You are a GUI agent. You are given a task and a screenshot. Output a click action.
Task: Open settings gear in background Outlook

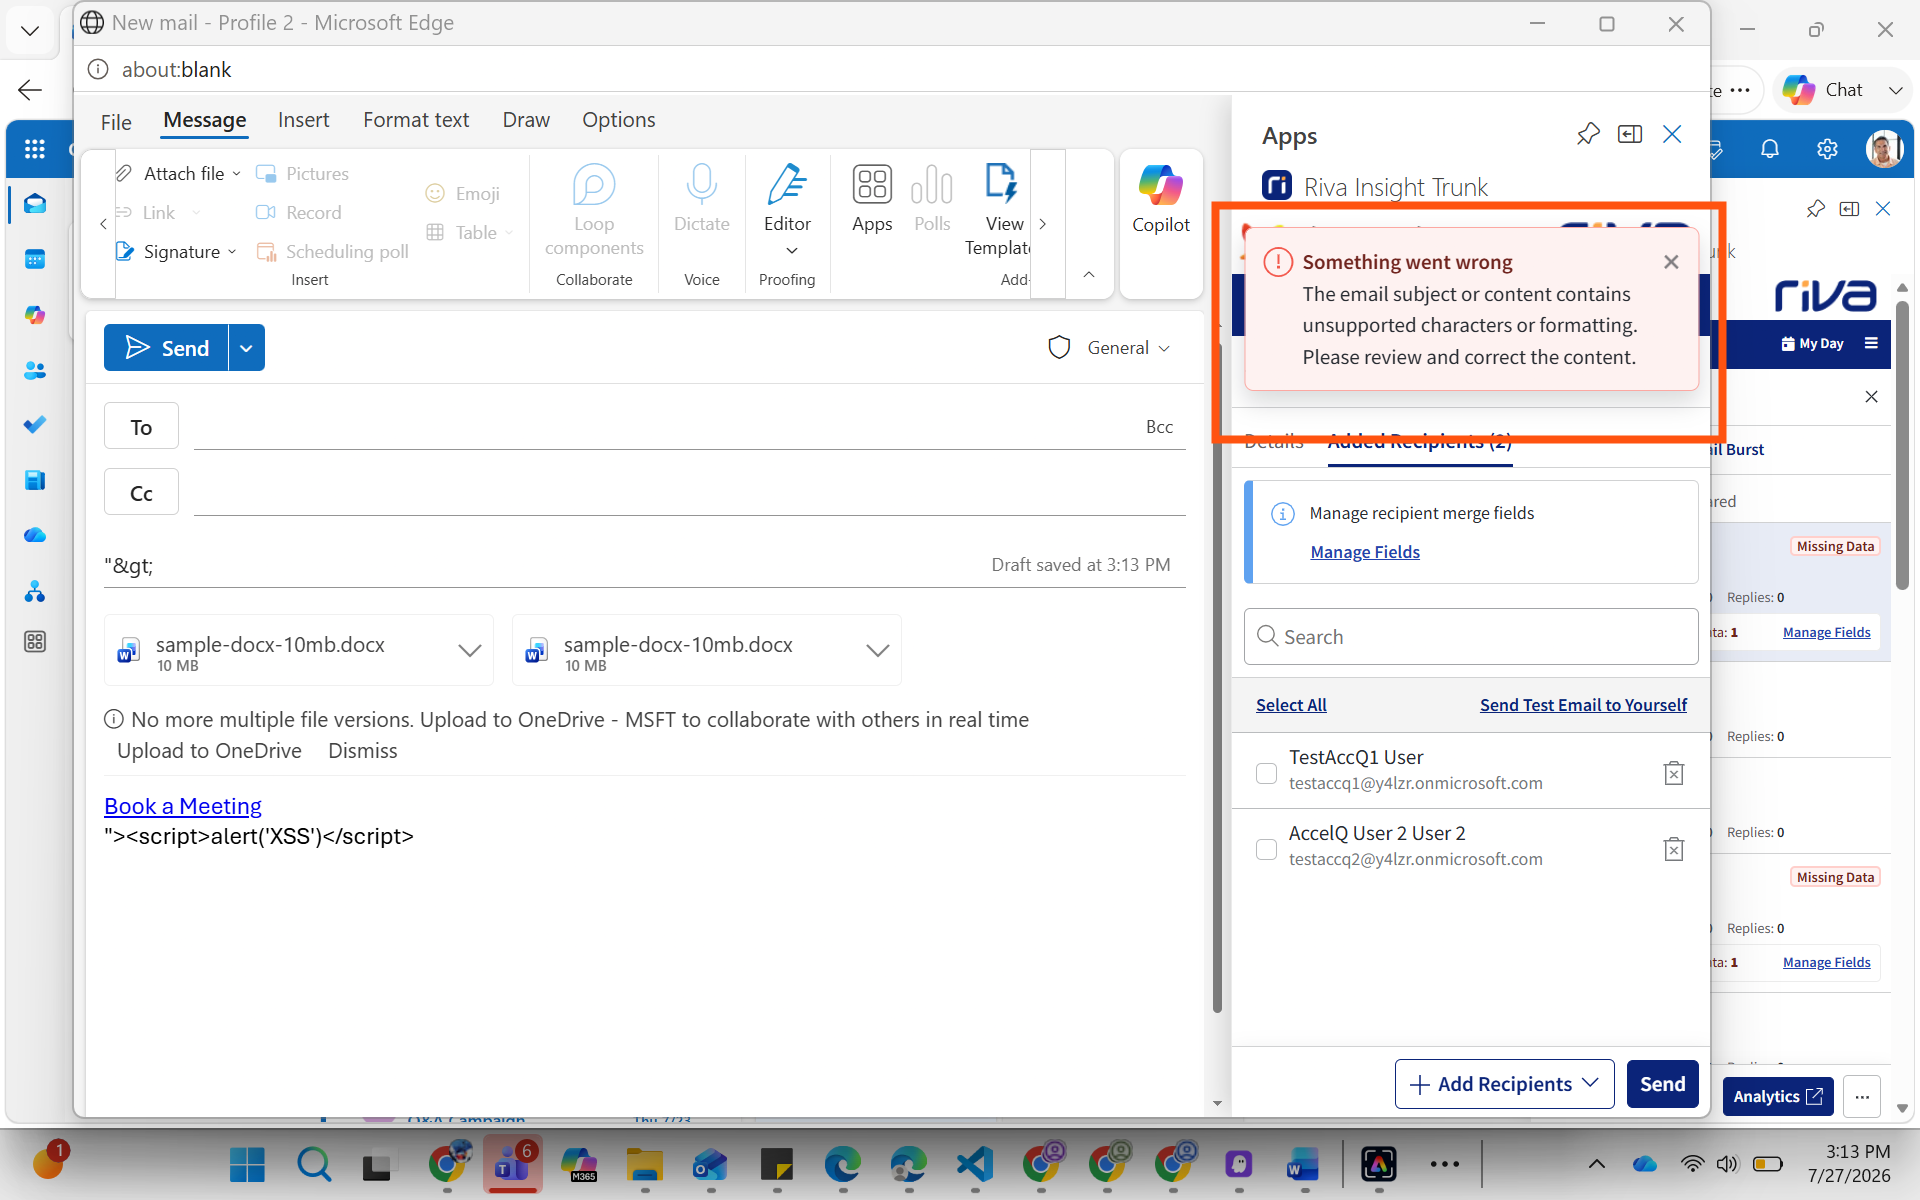[x=1827, y=149]
